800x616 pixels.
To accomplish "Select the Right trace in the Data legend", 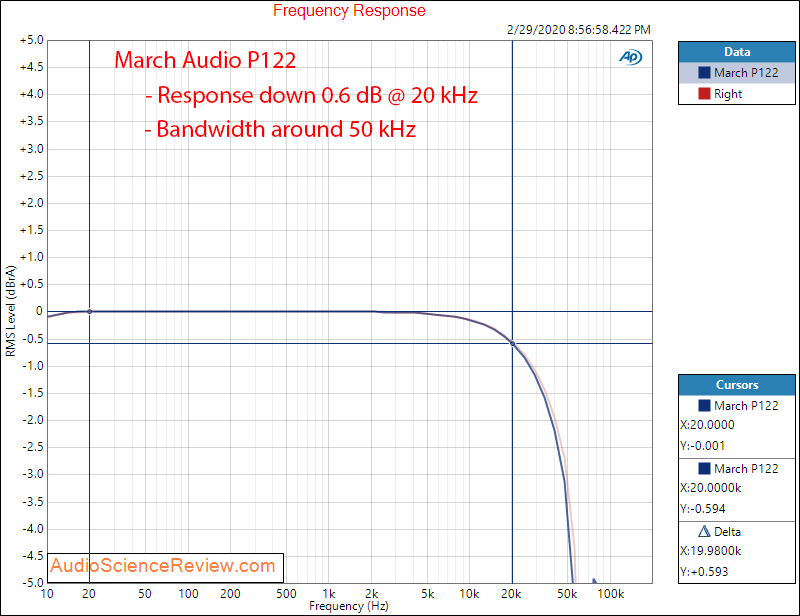I will click(x=737, y=94).
